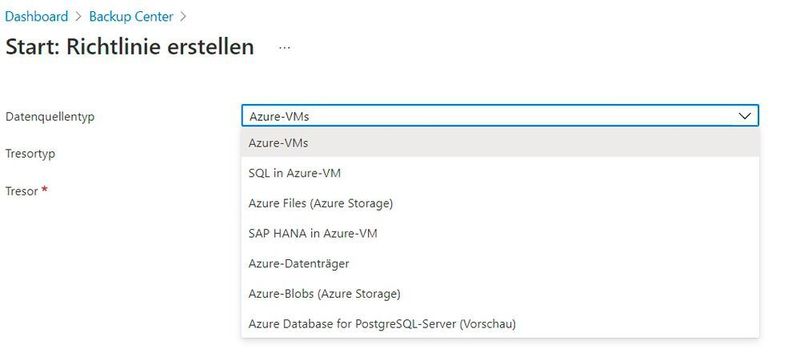Click the required Tresor label
This screenshot has width=800, height=361.
(27, 191)
